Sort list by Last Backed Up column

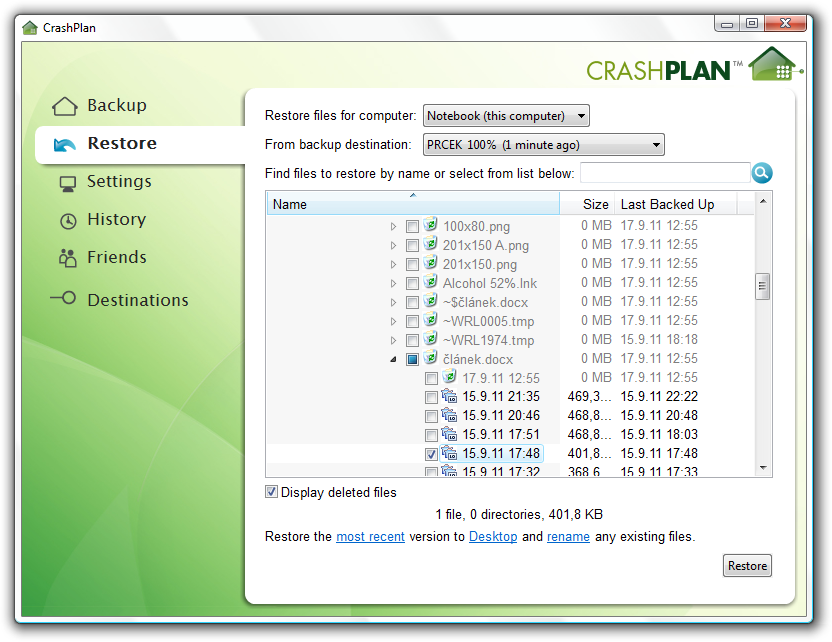[675, 204]
